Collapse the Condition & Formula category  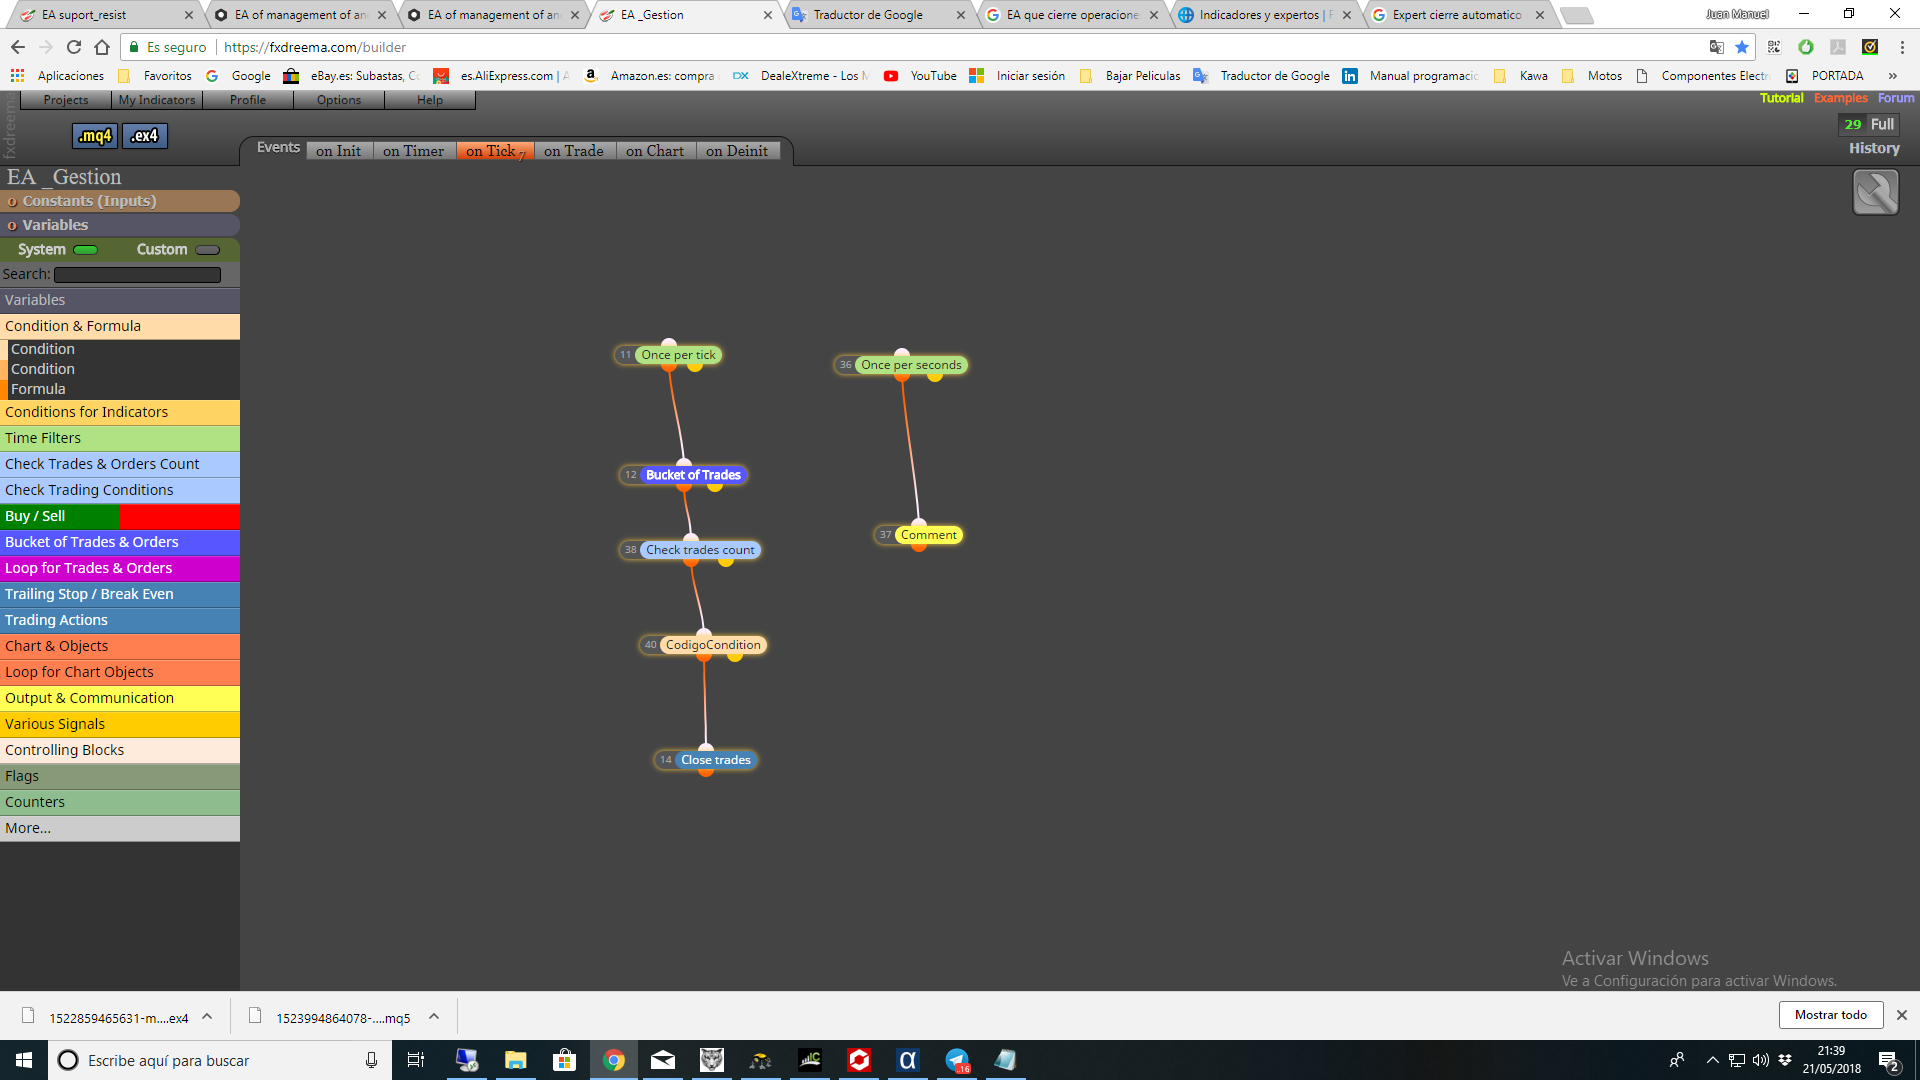click(x=120, y=326)
